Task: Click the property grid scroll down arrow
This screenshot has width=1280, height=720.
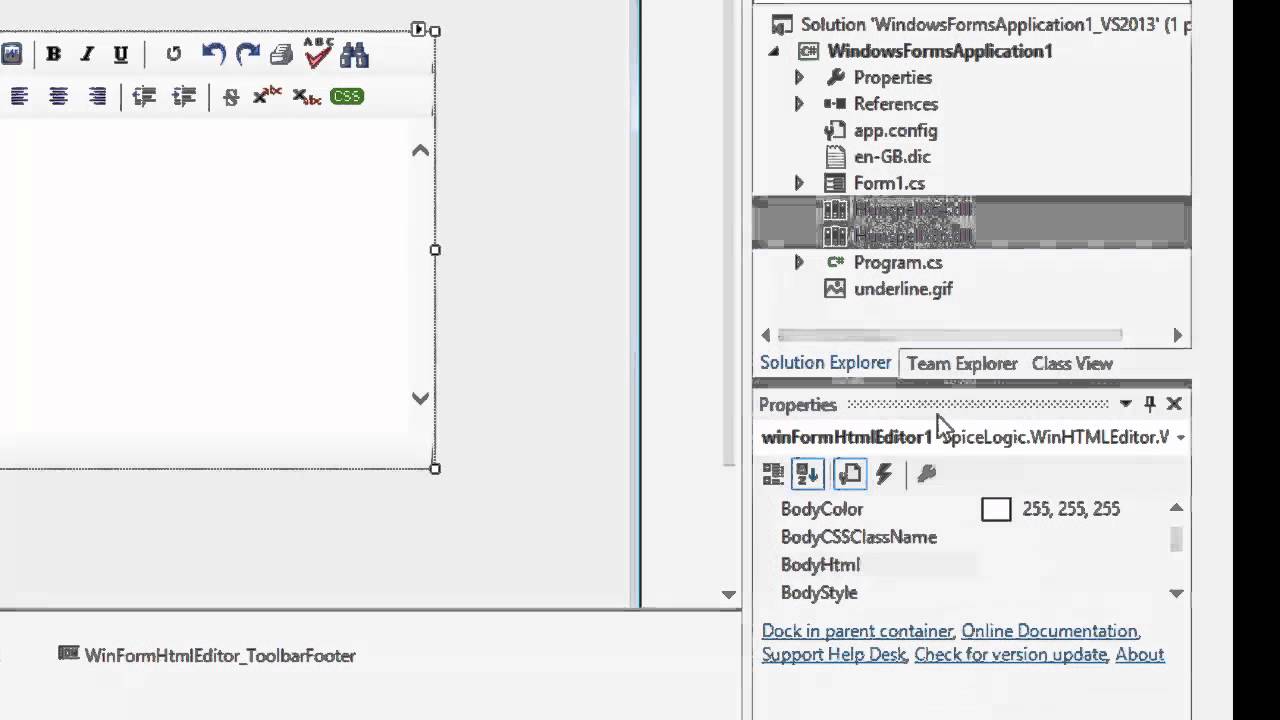Action: [x=1176, y=593]
